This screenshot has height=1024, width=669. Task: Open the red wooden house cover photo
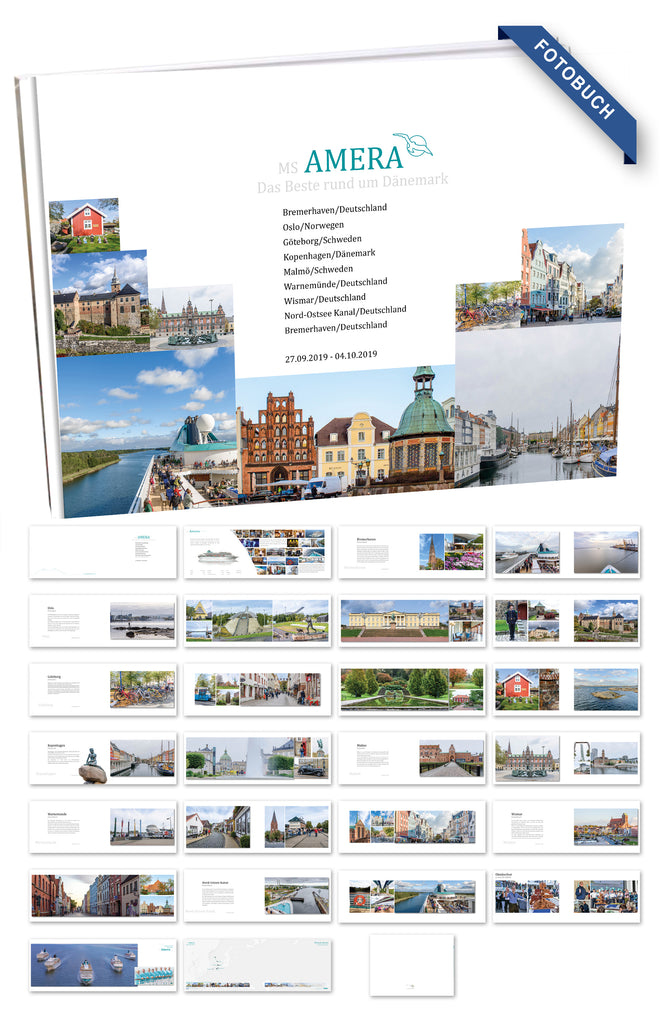[x=85, y=225]
